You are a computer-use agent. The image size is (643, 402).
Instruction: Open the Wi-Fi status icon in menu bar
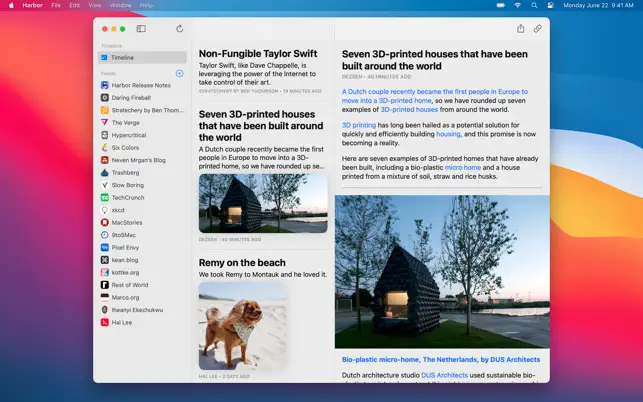click(518, 5)
